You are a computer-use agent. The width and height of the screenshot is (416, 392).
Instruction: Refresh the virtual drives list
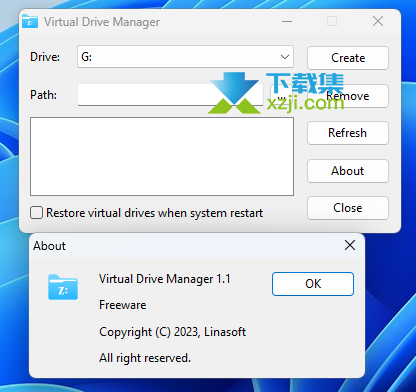point(348,133)
